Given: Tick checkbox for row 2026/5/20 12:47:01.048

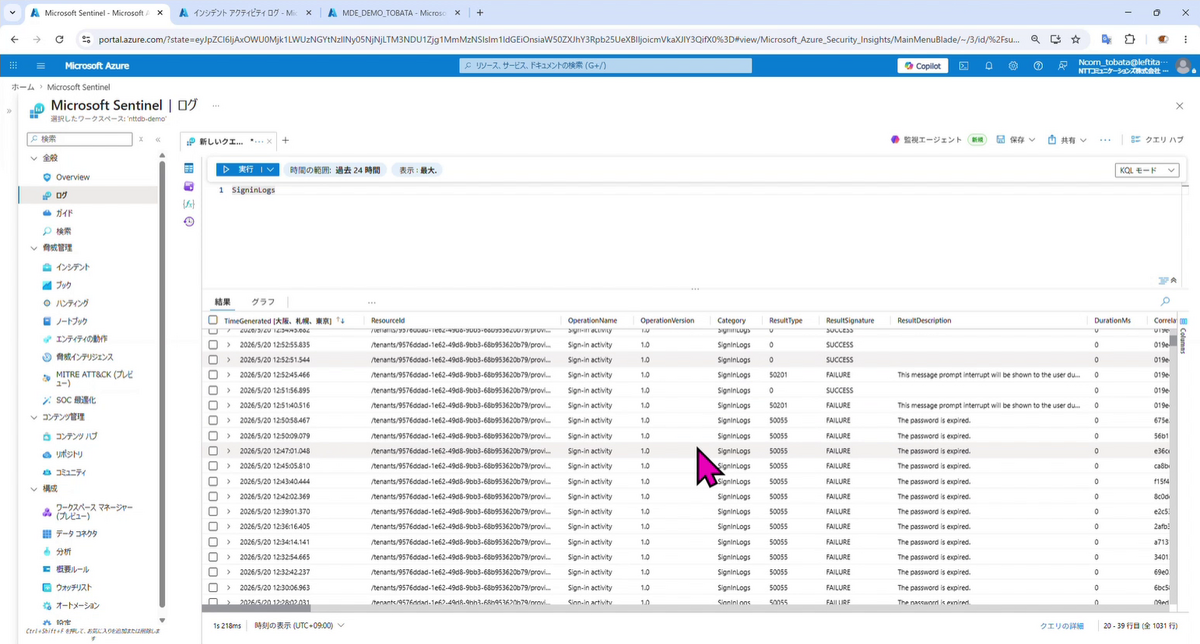Looking at the screenshot, I should pyautogui.click(x=213, y=451).
